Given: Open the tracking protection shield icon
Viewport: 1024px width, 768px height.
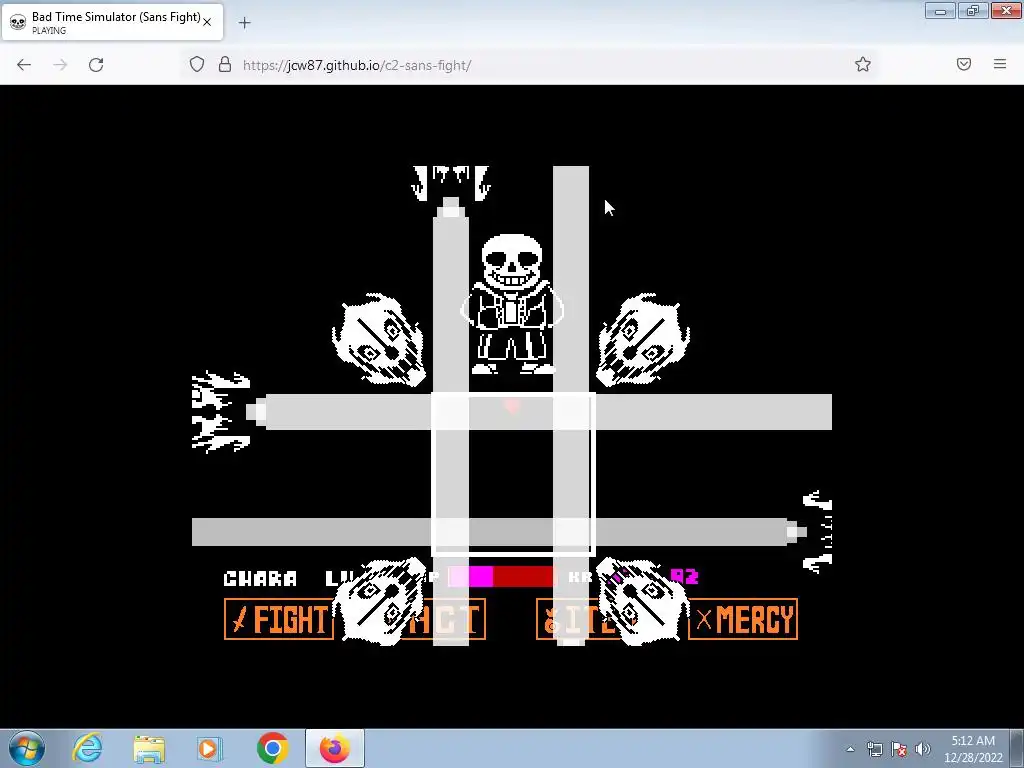Looking at the screenshot, I should (197, 64).
